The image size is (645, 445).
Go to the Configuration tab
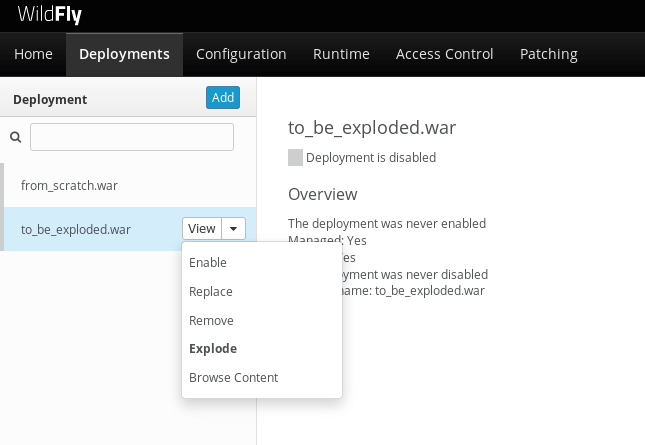(x=241, y=54)
